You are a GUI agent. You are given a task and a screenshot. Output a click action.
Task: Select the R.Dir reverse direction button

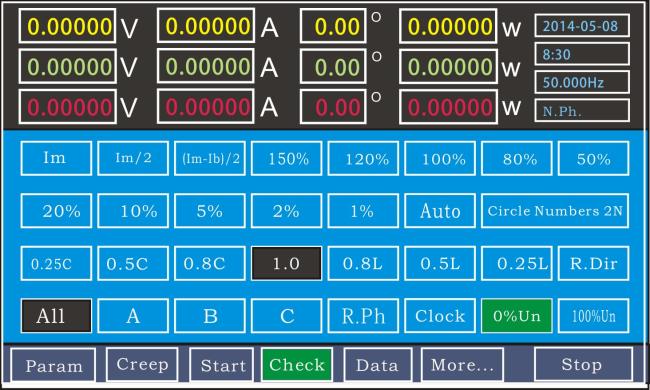(x=594, y=263)
